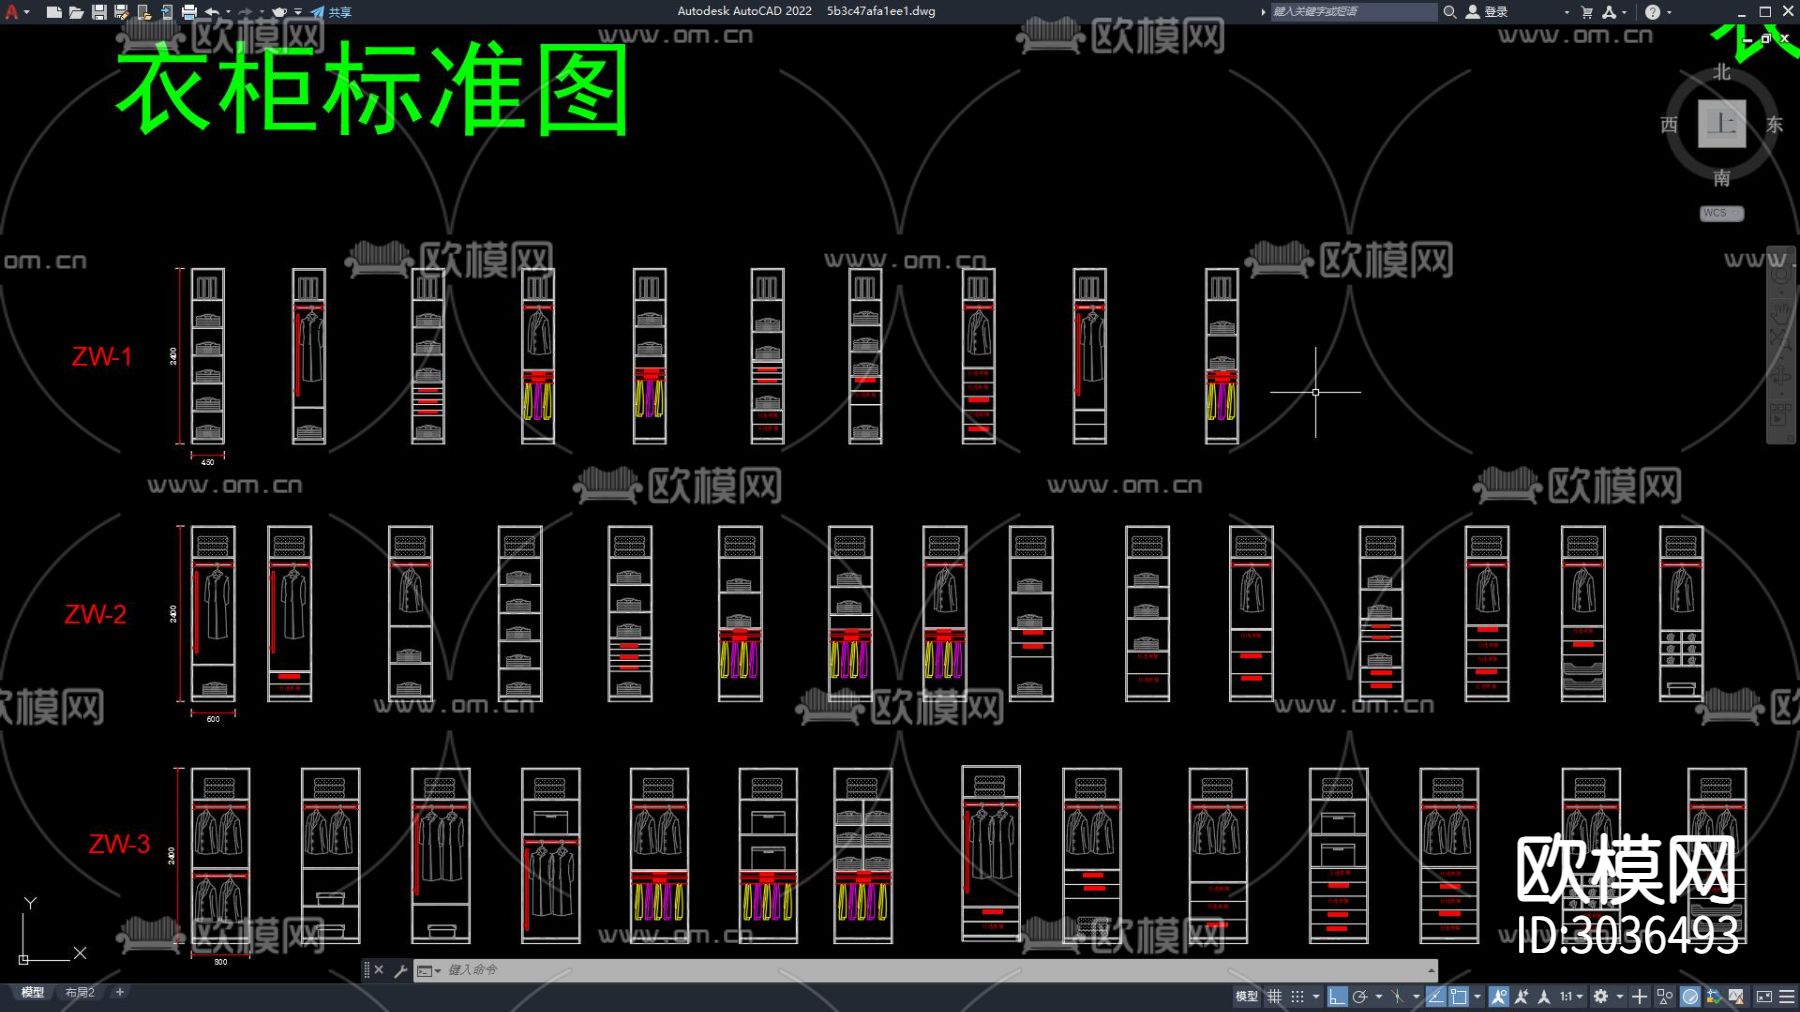Click the clean screen icon

(1764, 996)
